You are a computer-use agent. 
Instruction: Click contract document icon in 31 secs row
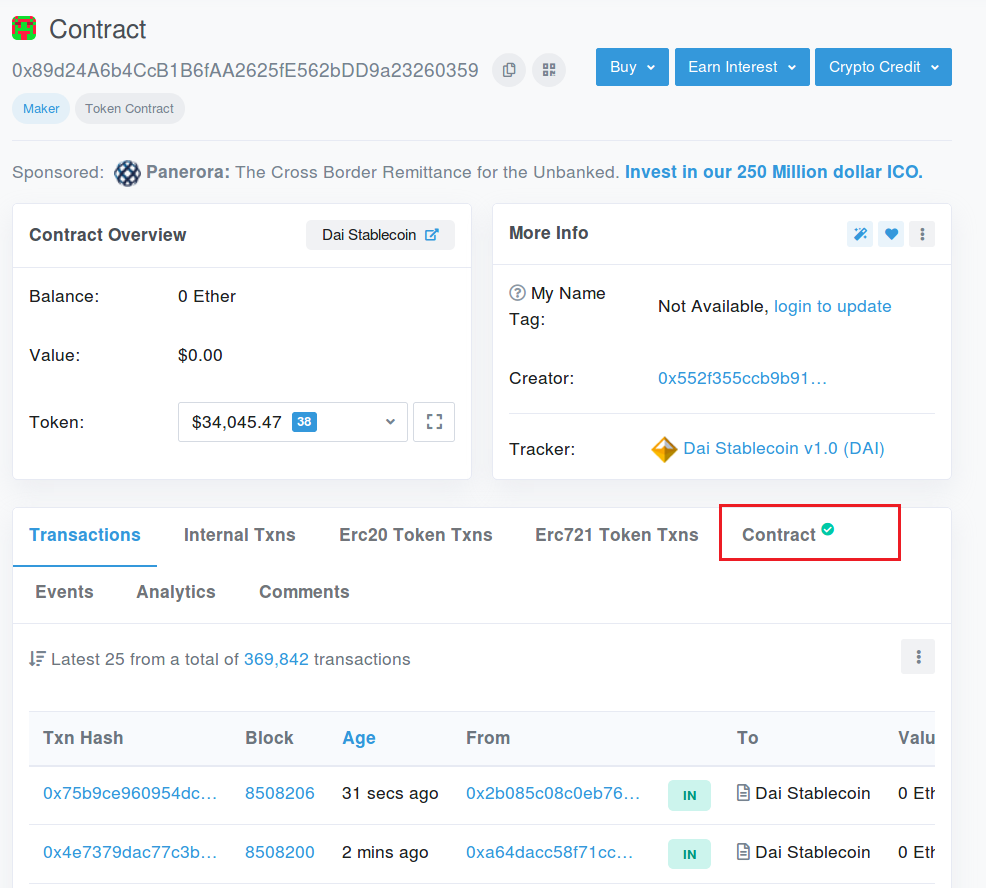pos(743,793)
